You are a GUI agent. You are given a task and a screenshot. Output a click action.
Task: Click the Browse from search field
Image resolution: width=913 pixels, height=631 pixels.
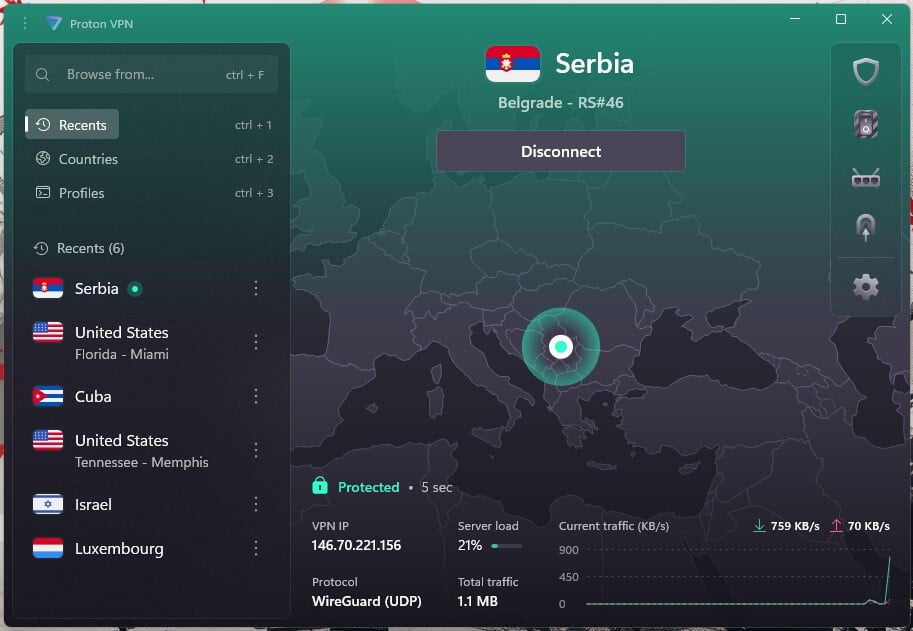151,75
